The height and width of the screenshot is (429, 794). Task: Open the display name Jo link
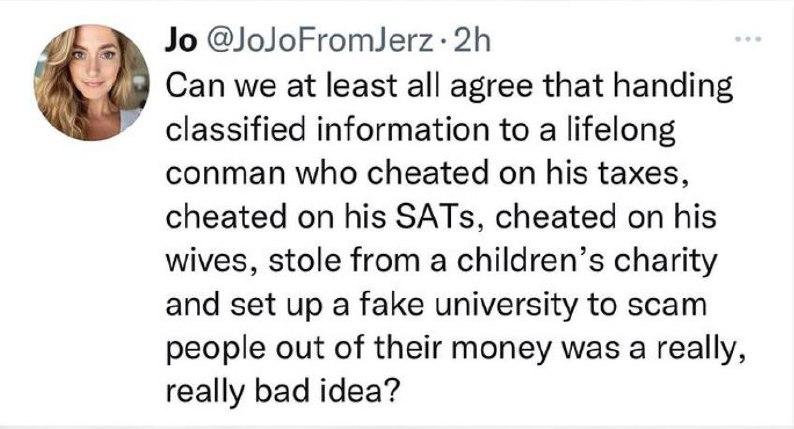180,42
